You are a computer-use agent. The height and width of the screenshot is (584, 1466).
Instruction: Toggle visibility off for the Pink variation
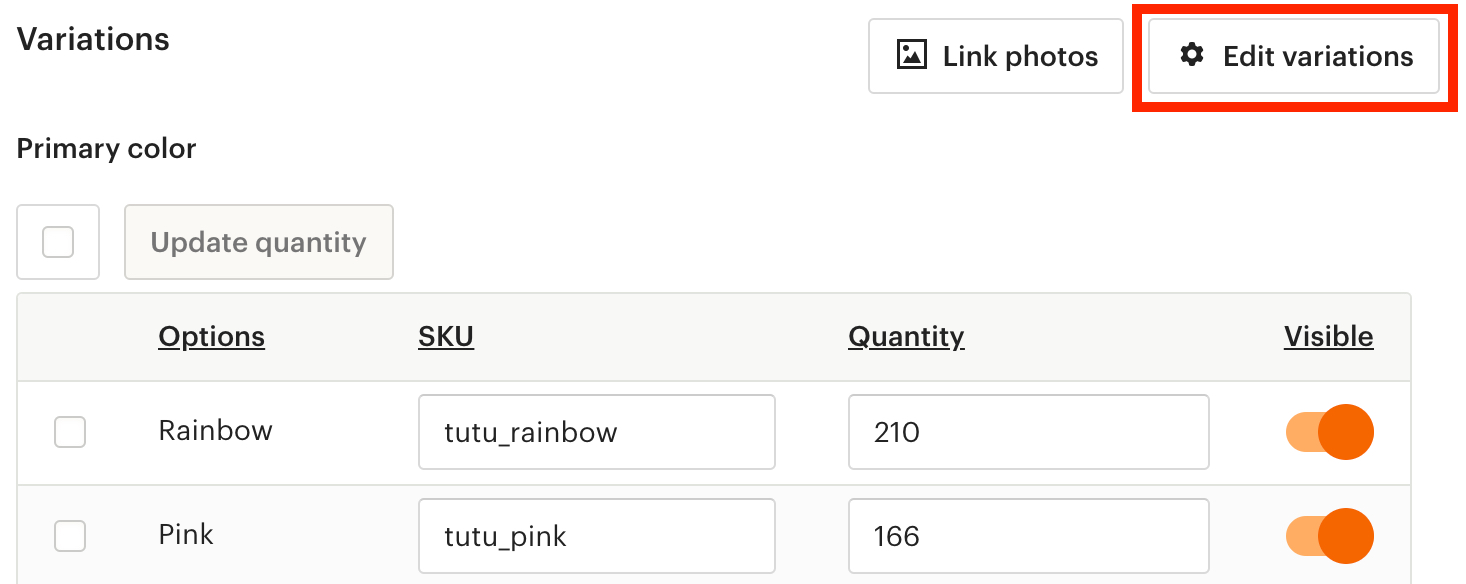(x=1328, y=535)
